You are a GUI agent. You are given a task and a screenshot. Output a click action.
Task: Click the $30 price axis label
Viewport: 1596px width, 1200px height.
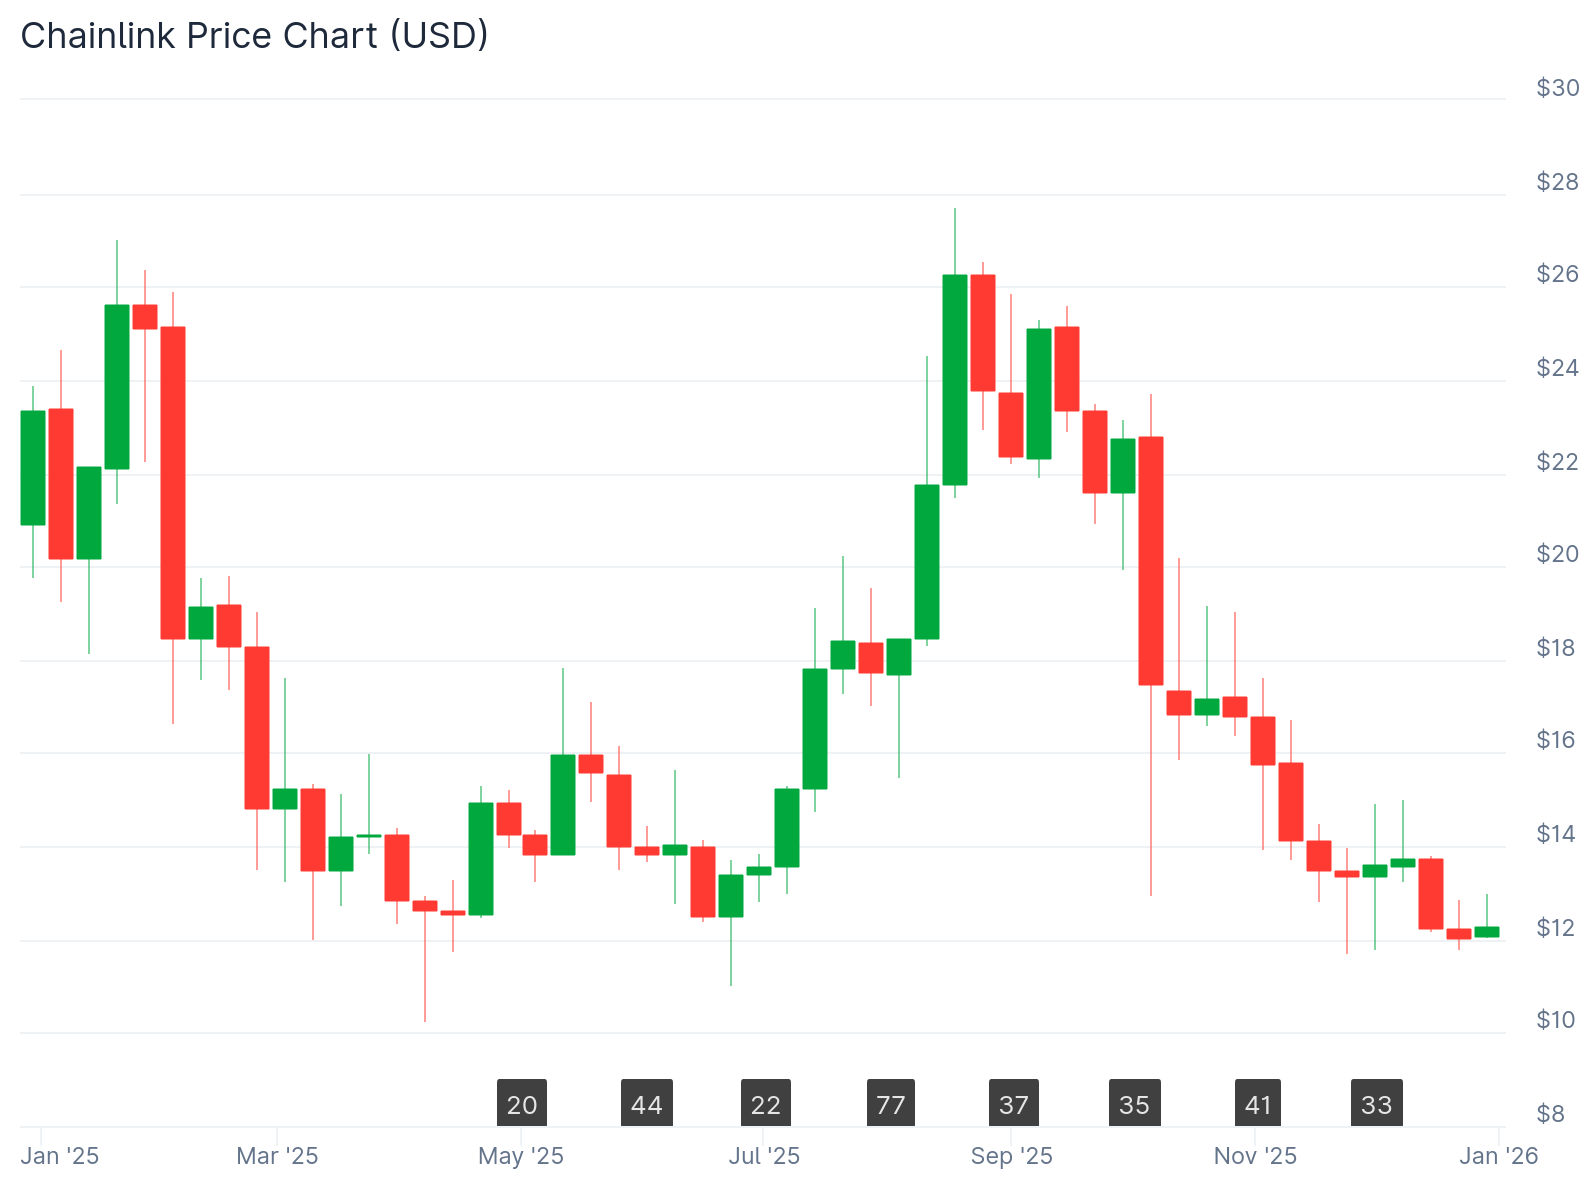point(1558,88)
